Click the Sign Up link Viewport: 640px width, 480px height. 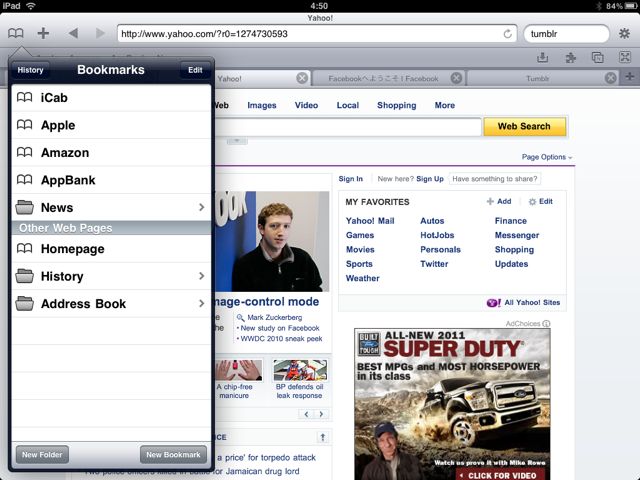tap(430, 179)
